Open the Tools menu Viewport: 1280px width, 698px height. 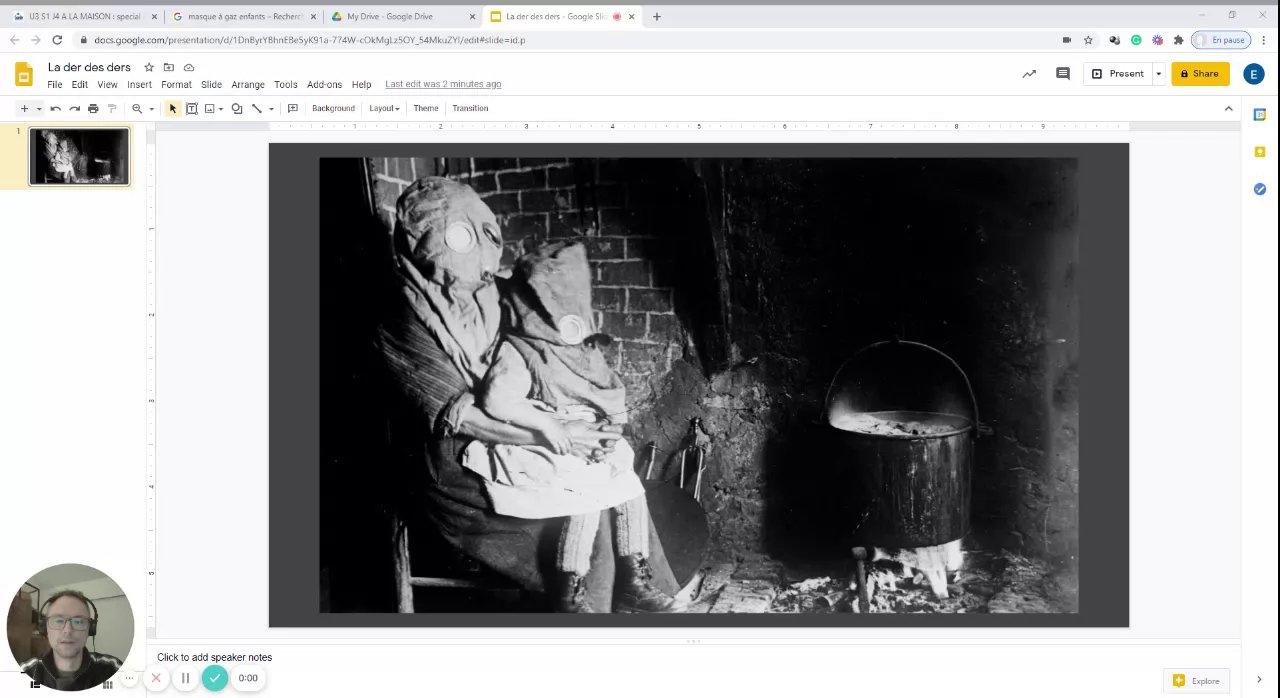286,85
